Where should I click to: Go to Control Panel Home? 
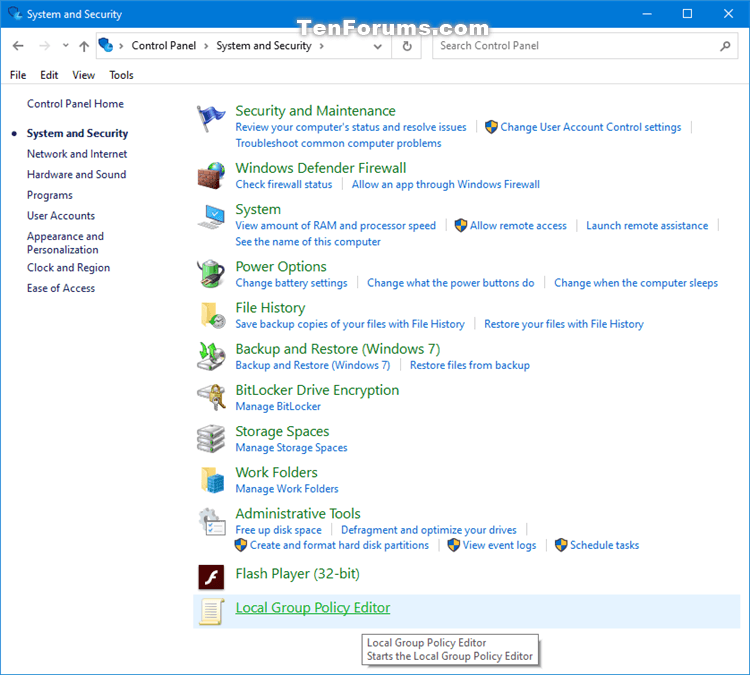(75, 104)
